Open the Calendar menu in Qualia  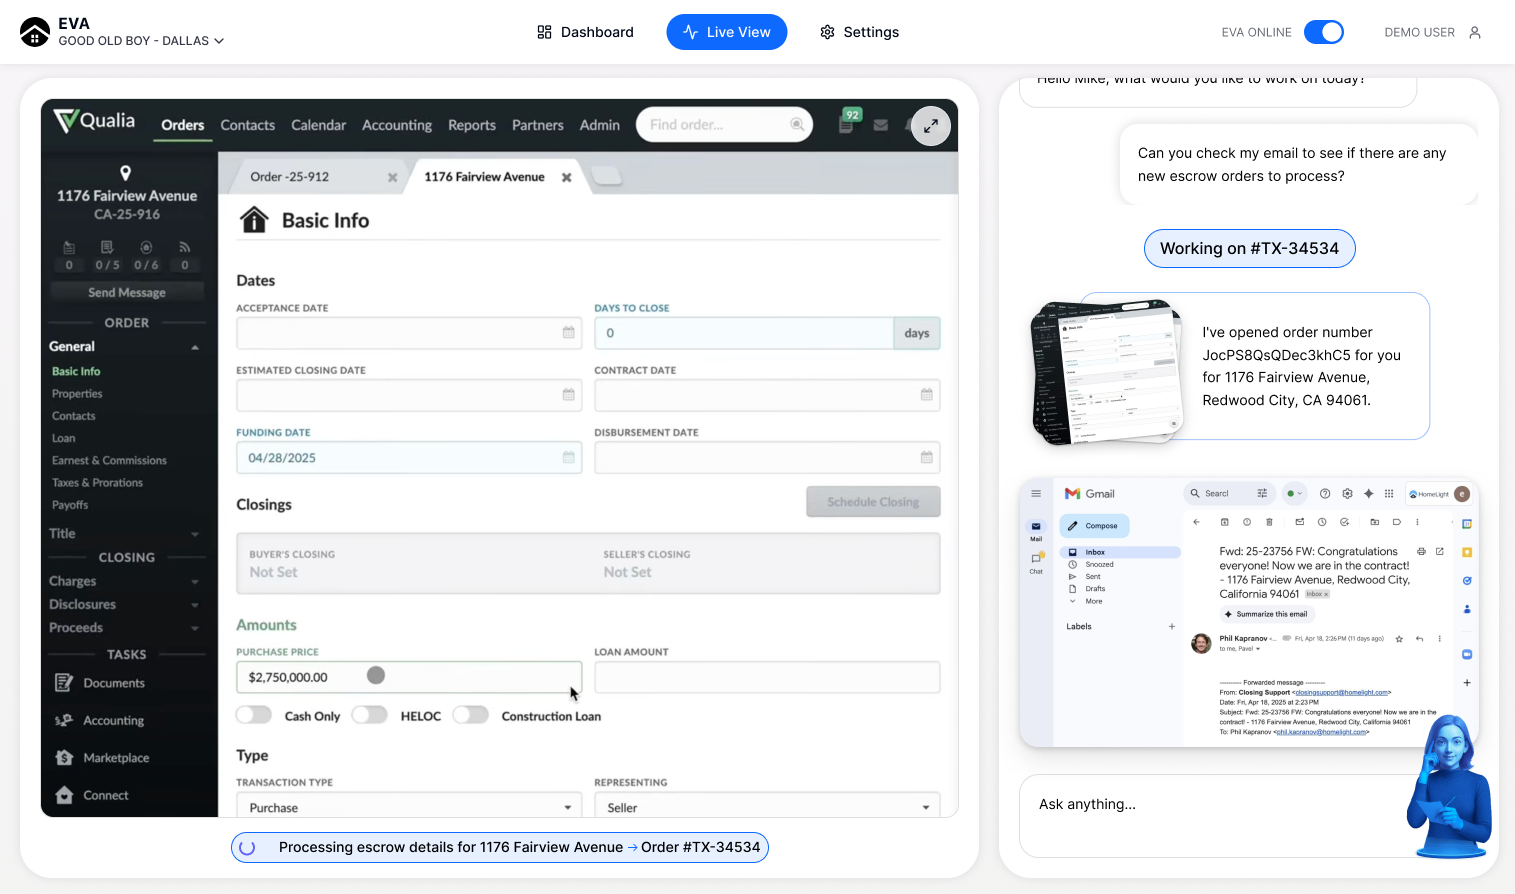click(319, 125)
